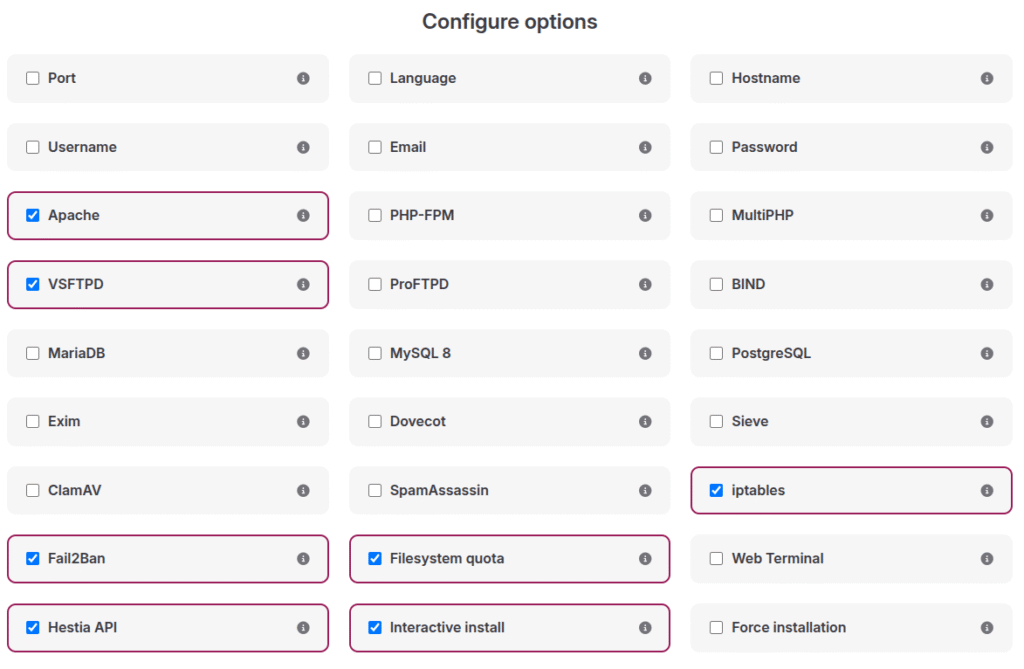Click the info icon next to BIND

(987, 285)
